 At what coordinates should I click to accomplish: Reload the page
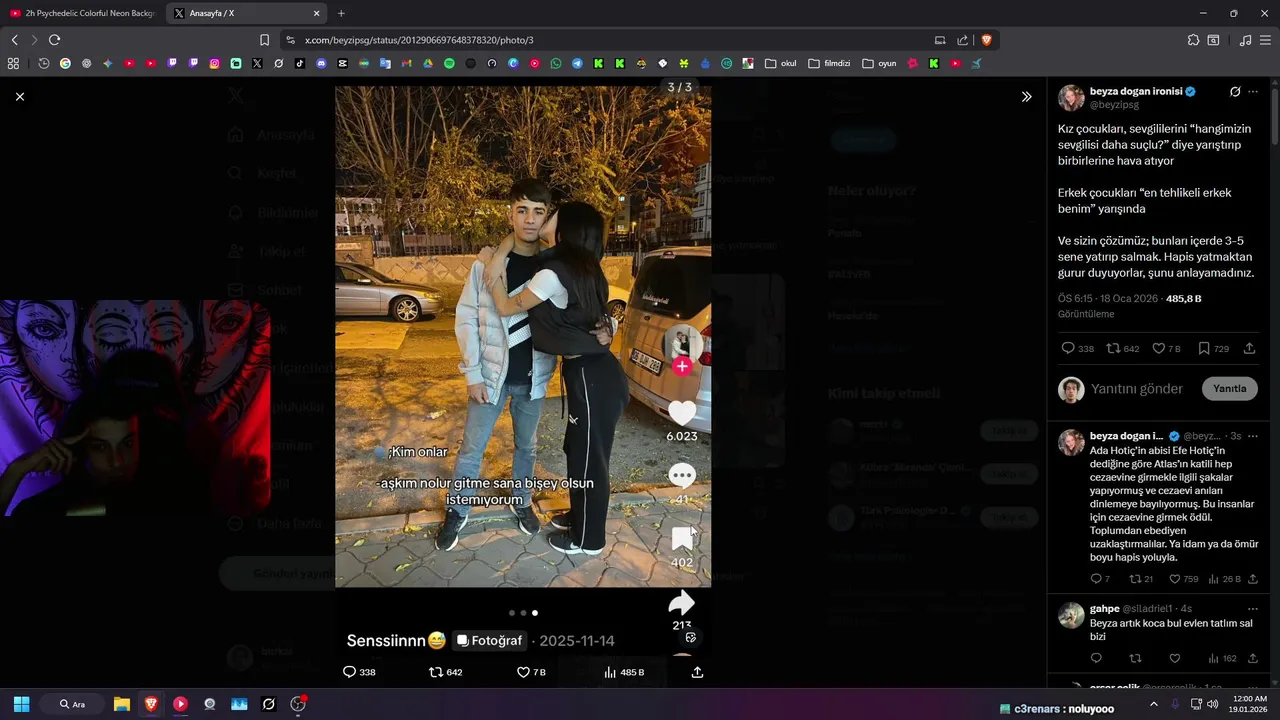pyautogui.click(x=54, y=40)
